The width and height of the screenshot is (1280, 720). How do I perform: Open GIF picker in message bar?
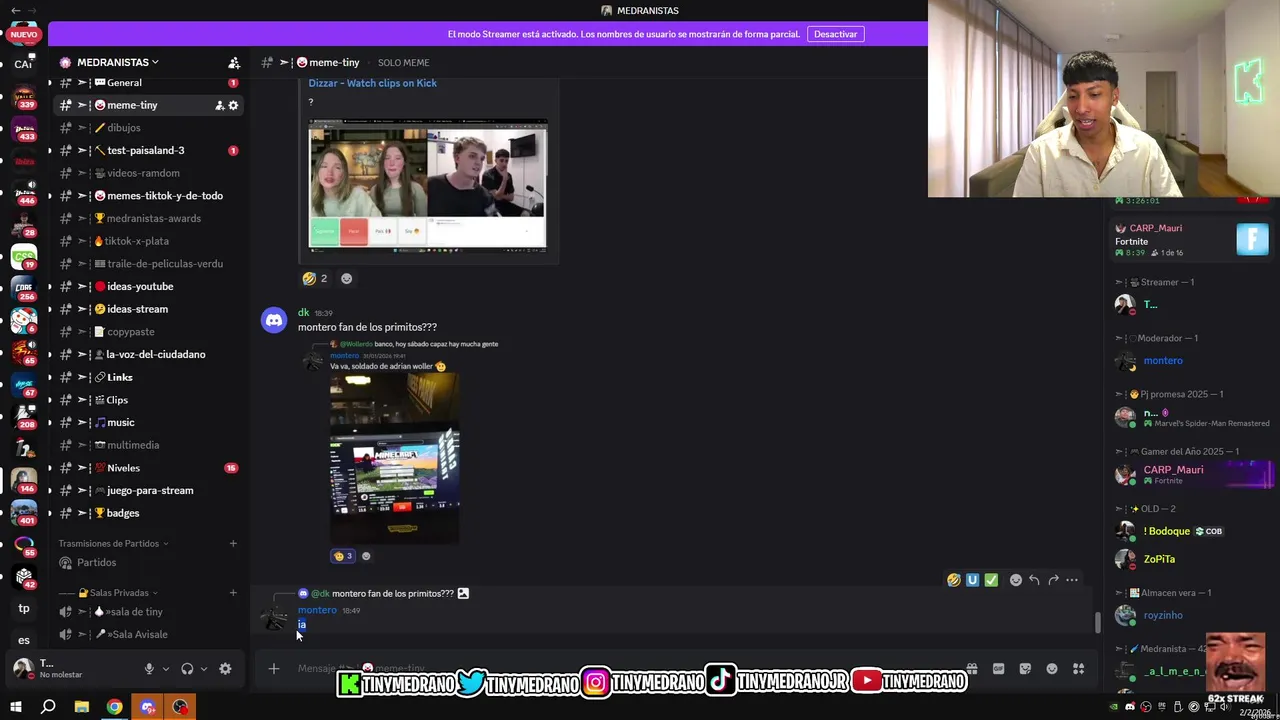[998, 669]
